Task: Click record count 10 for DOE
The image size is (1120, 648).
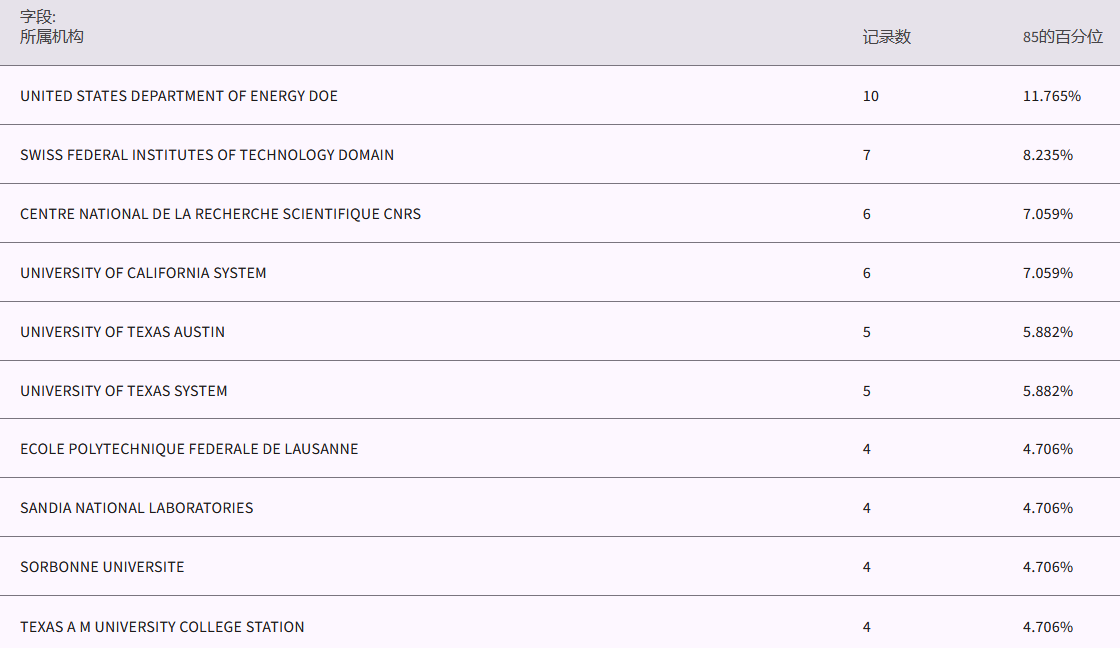Action: pos(871,96)
